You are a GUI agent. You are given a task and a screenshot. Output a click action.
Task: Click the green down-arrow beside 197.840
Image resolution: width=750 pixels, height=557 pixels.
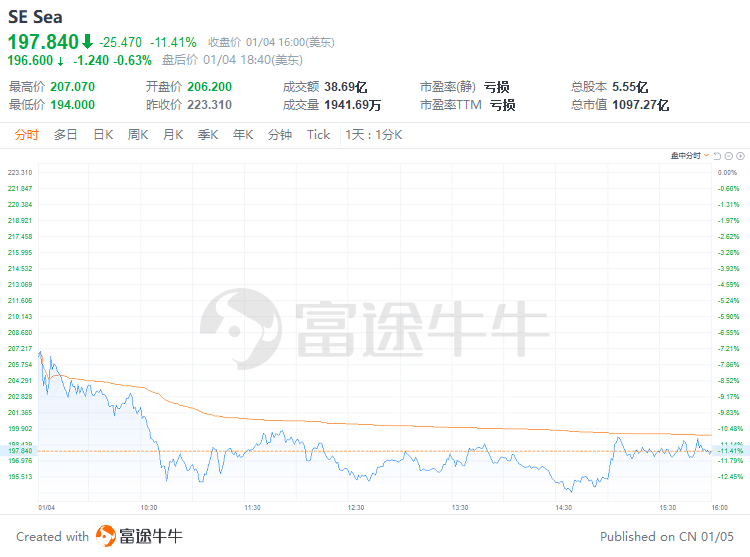(x=87, y=42)
